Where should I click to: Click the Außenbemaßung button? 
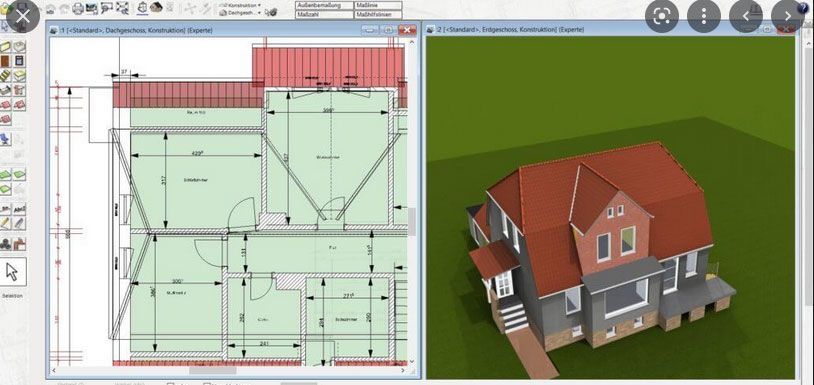click(323, 5)
